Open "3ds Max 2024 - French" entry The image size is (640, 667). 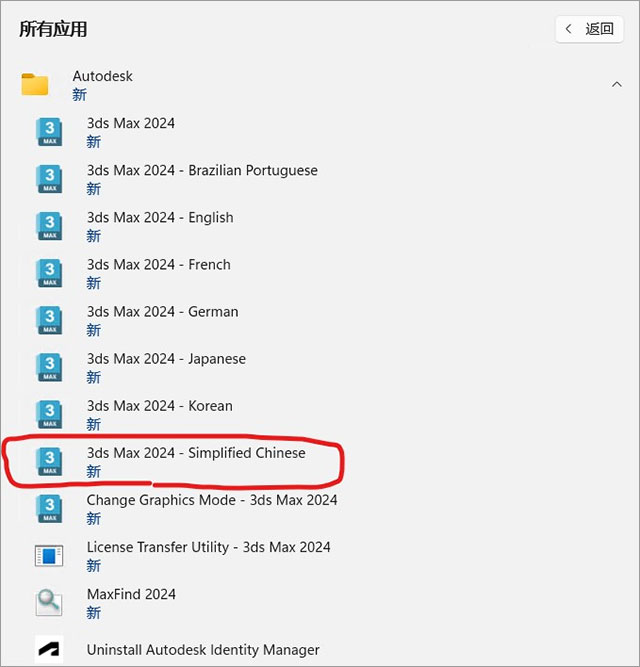coord(159,265)
